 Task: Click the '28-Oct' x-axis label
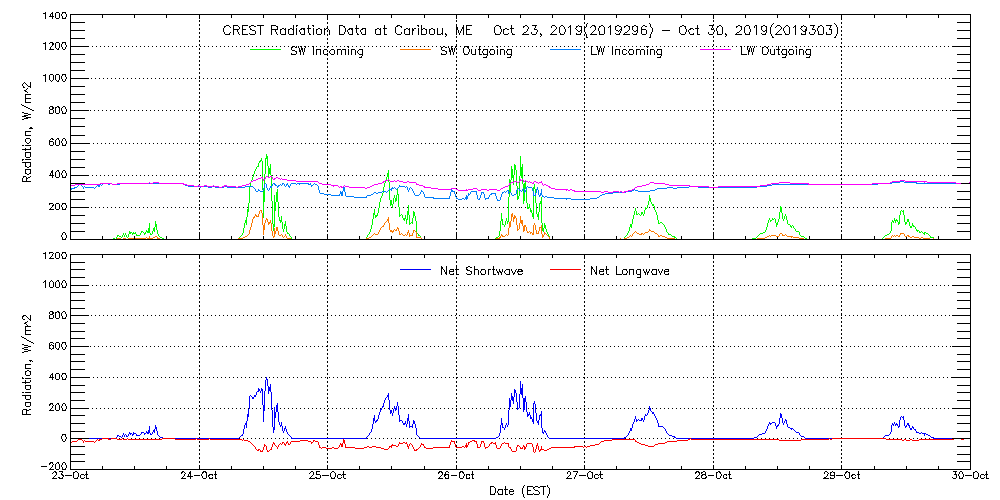point(713,476)
